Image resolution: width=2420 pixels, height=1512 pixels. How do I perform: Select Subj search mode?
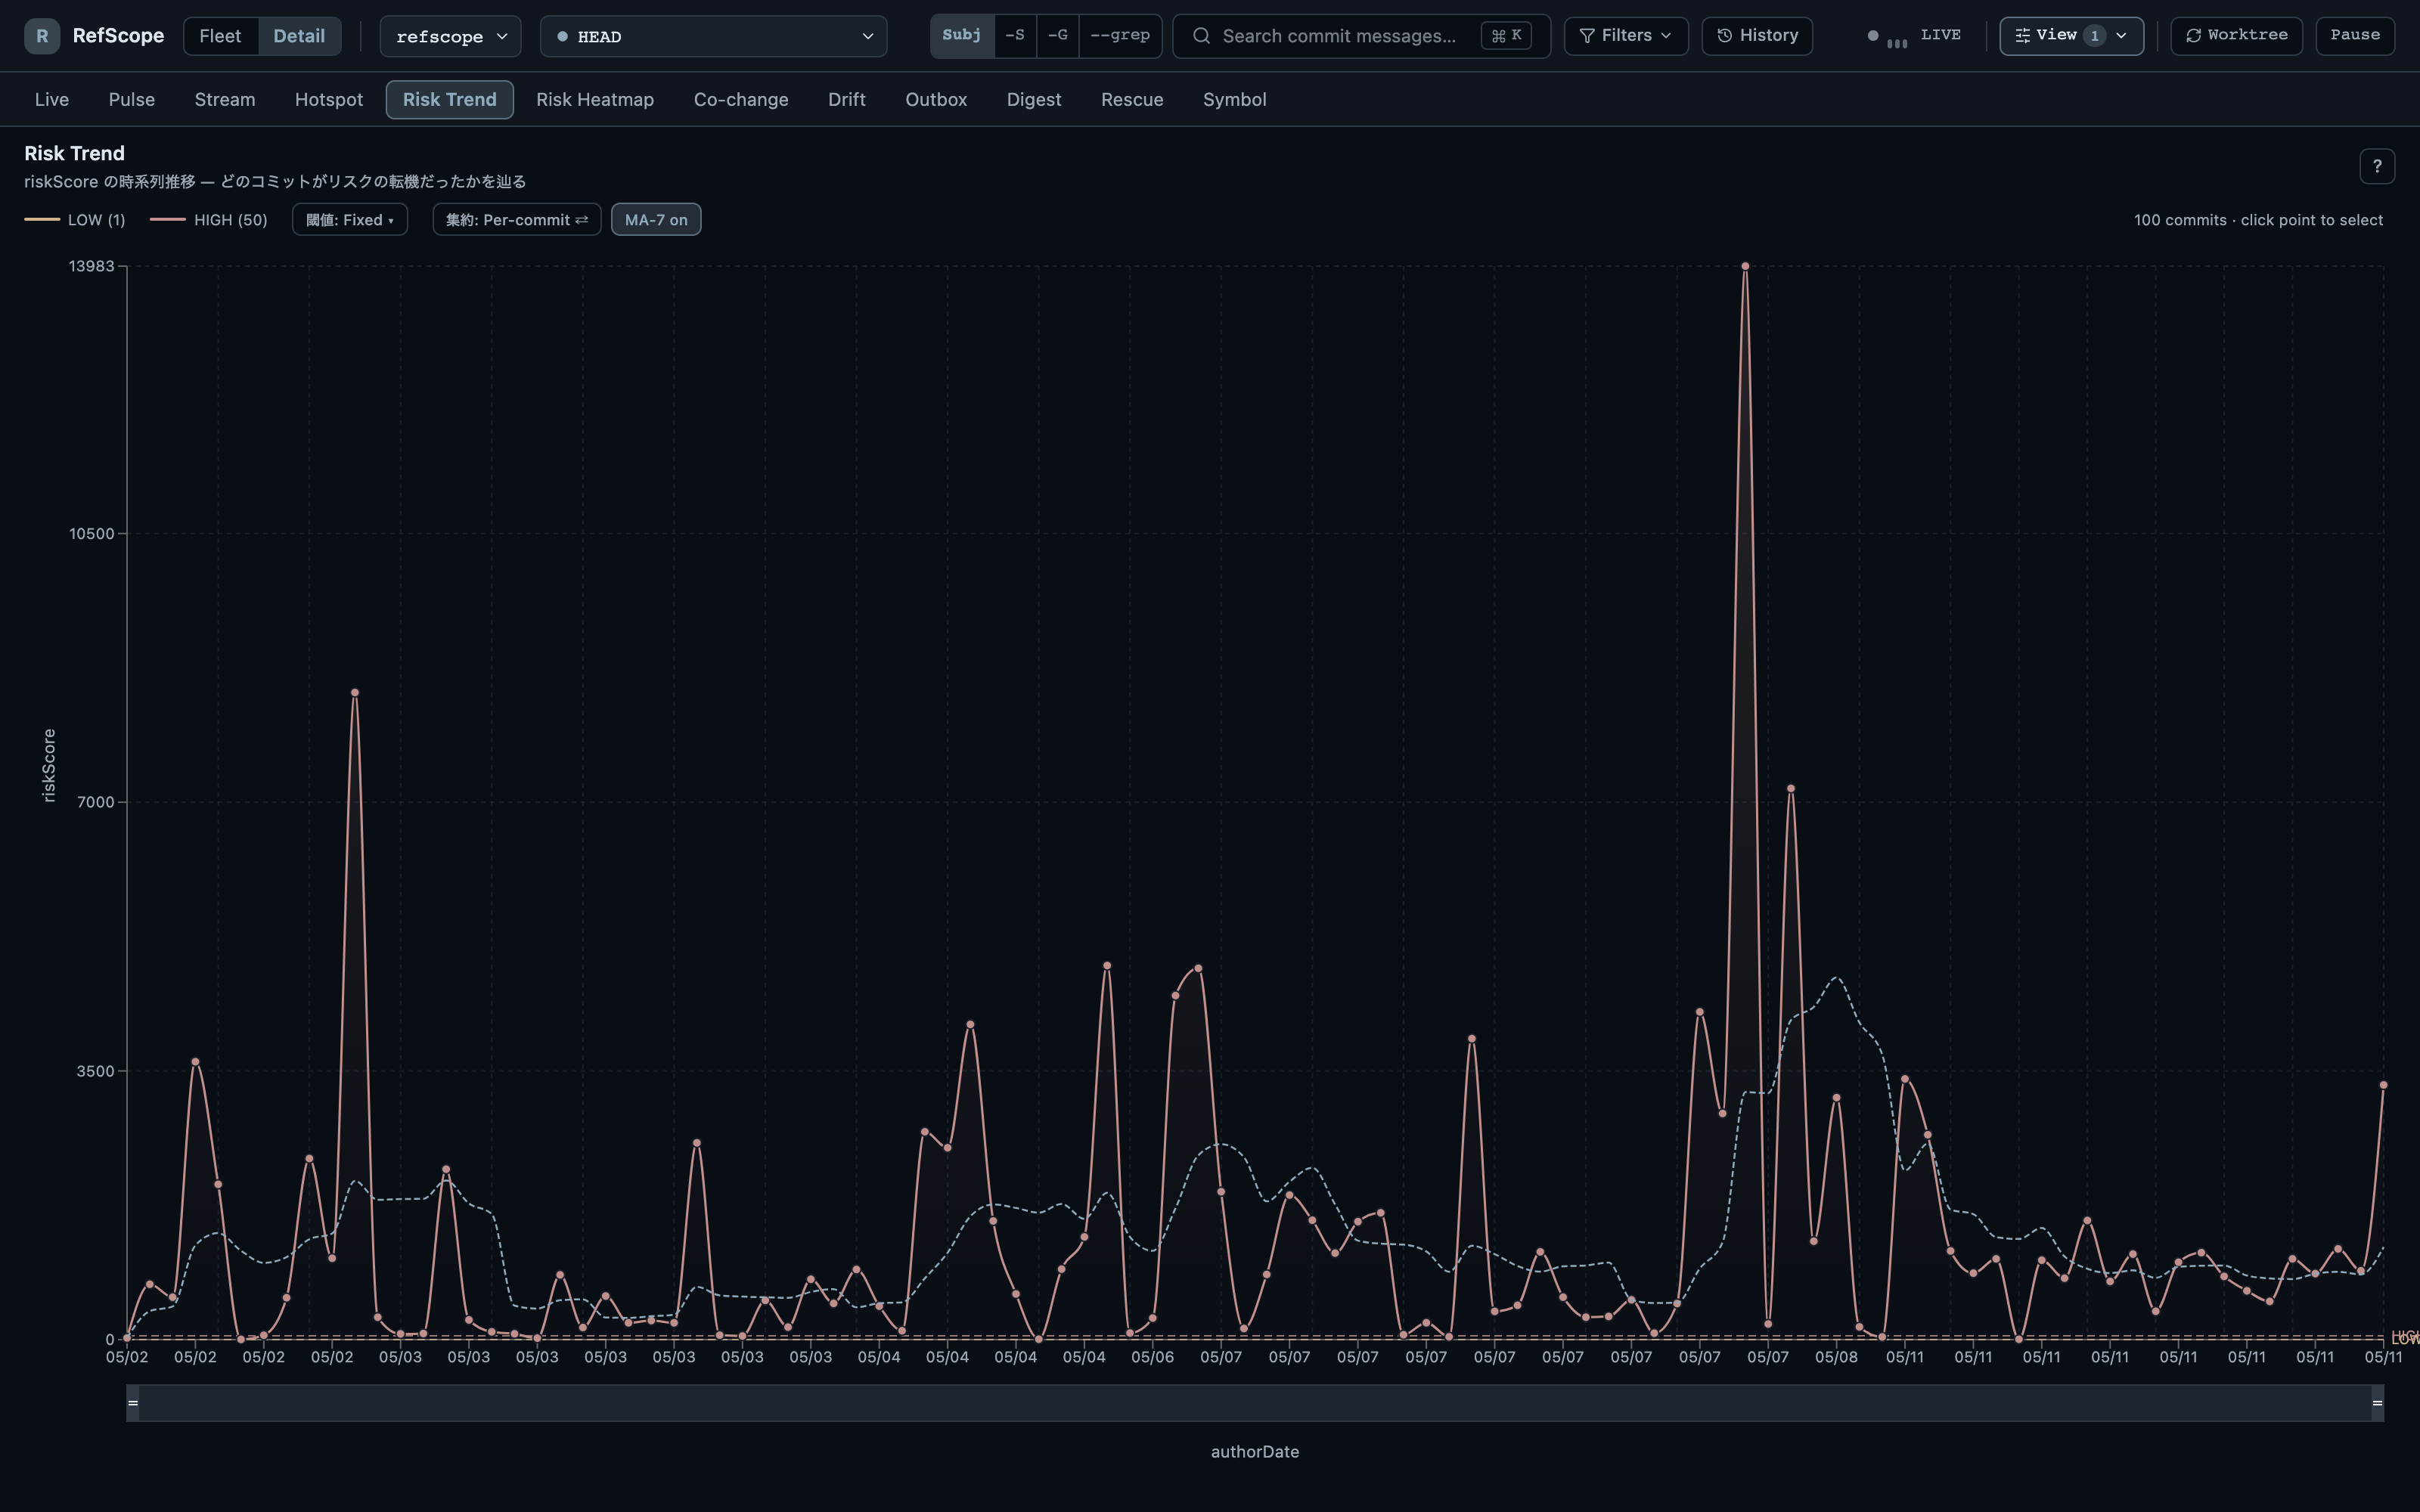click(962, 36)
